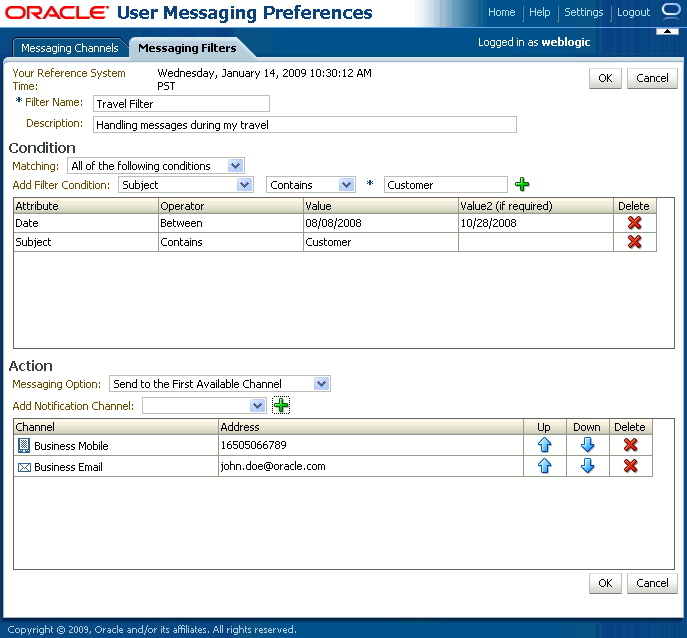Select the Business Email channel row text
This screenshot has width=687, height=638.
68,467
